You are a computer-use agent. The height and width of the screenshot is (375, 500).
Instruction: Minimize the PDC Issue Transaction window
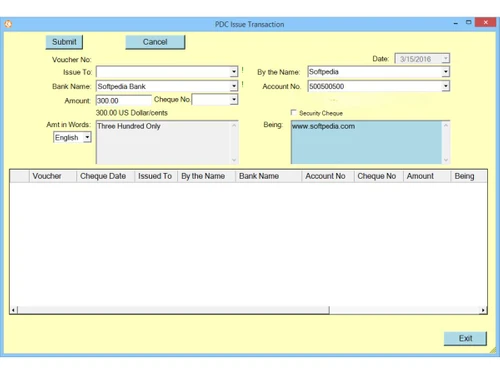(456, 23)
